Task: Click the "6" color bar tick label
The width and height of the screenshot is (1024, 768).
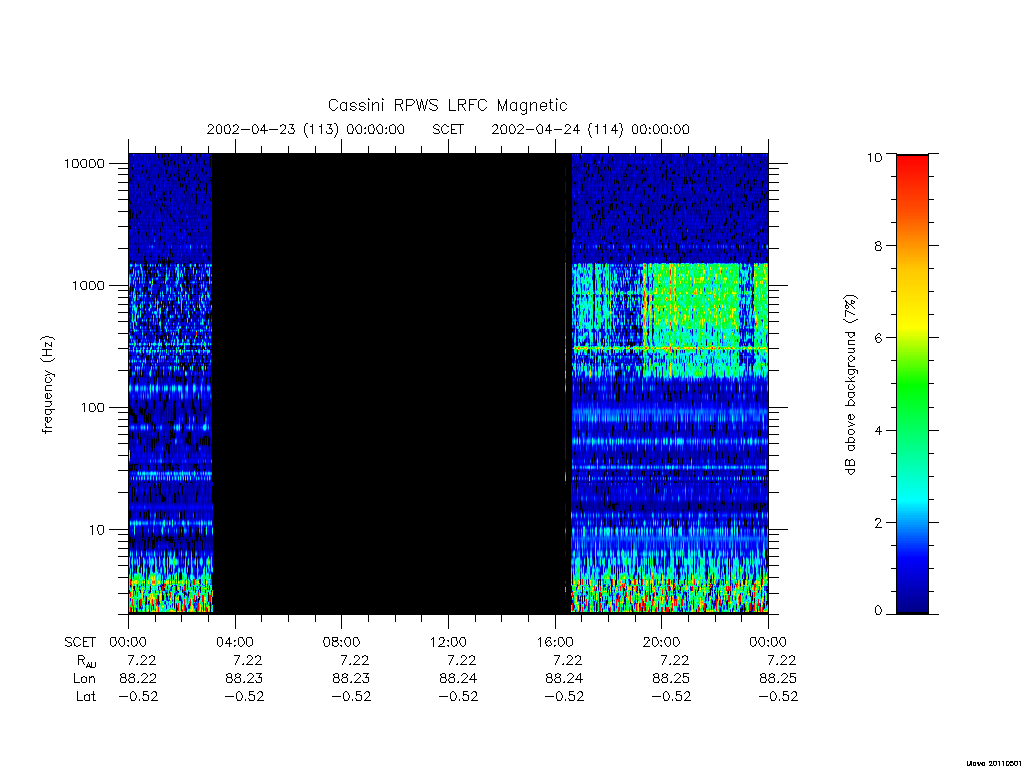Action: tap(878, 338)
